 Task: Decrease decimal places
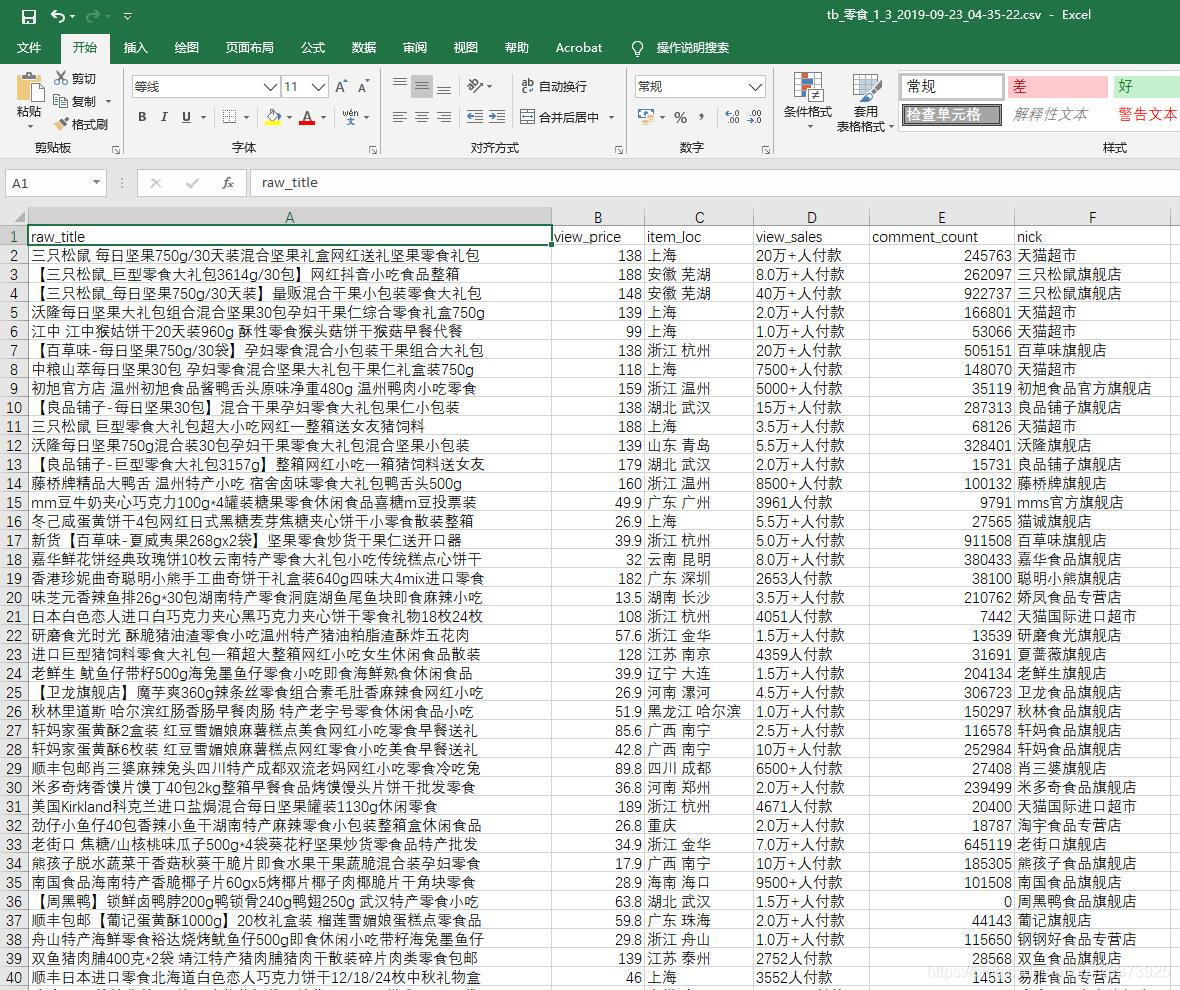coord(756,117)
